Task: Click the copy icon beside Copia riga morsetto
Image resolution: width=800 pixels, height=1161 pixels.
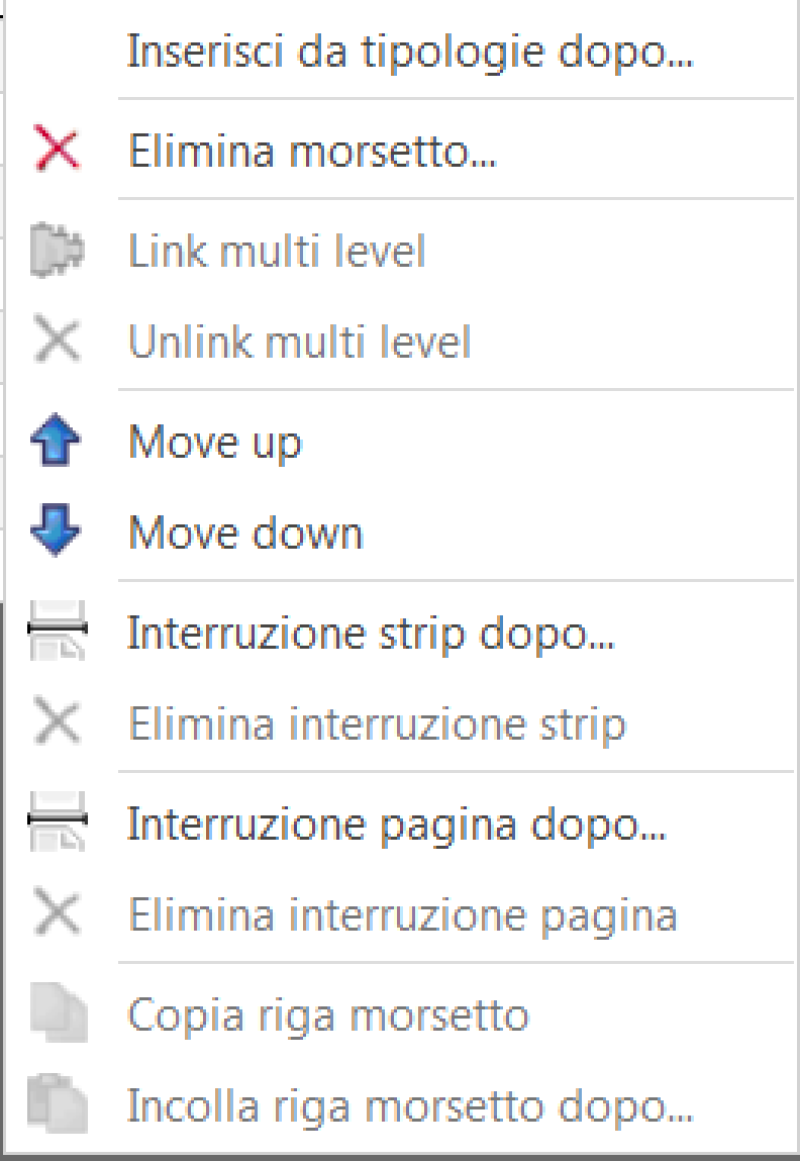Action: pyautogui.click(x=59, y=1012)
